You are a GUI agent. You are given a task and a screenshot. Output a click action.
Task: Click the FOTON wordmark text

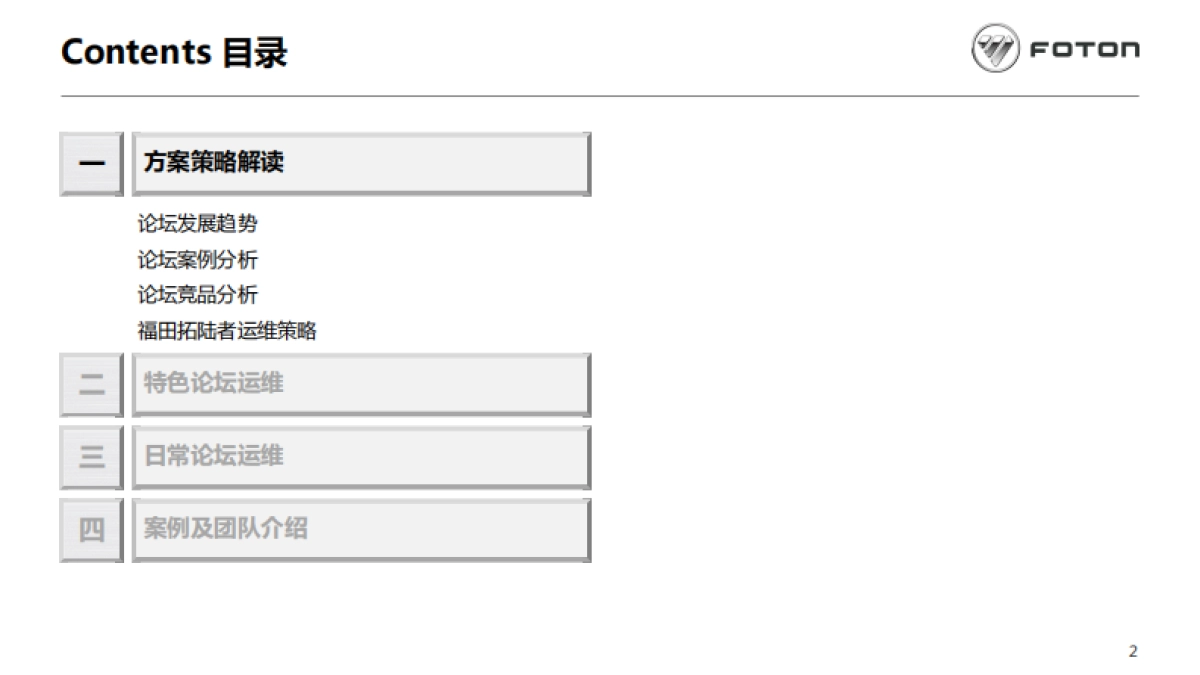[x=1084, y=50]
